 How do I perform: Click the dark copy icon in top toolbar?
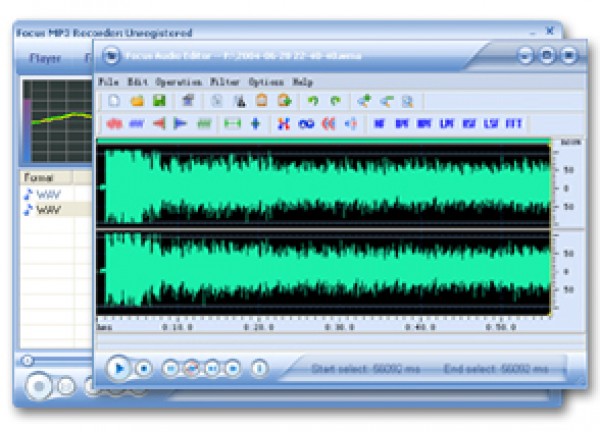[x=240, y=101]
